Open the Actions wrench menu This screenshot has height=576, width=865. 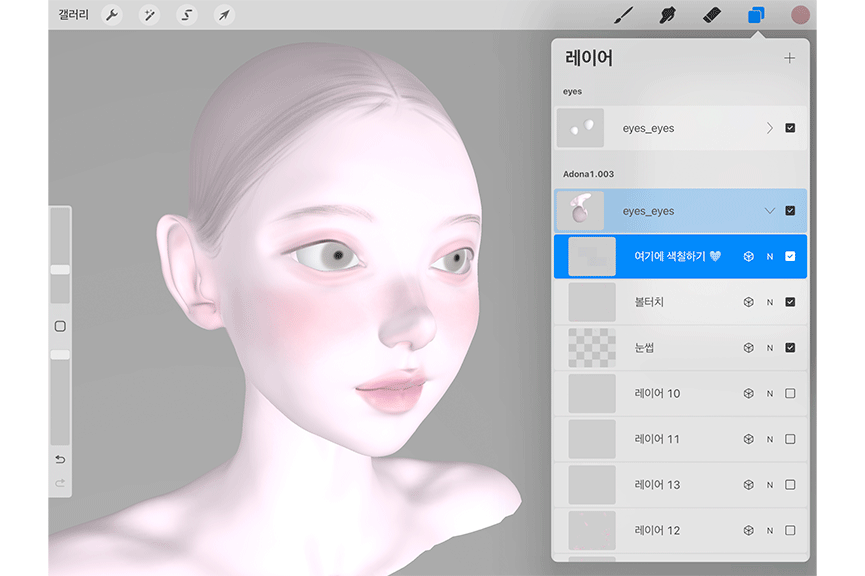click(112, 15)
